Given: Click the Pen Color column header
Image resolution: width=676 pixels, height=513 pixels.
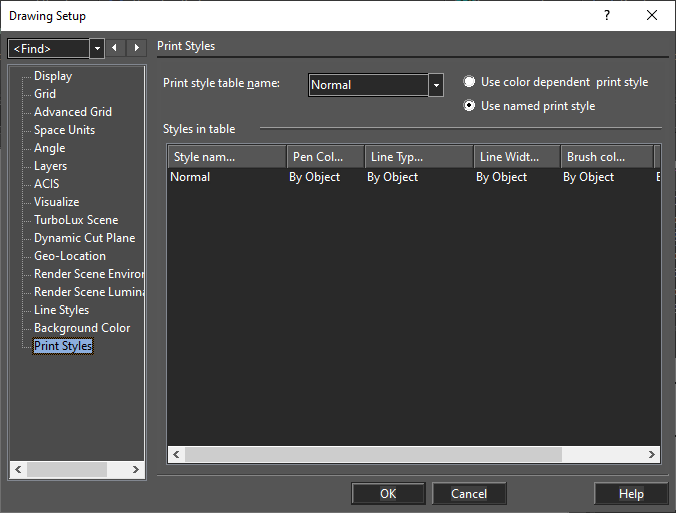Looking at the screenshot, I should (x=325, y=157).
